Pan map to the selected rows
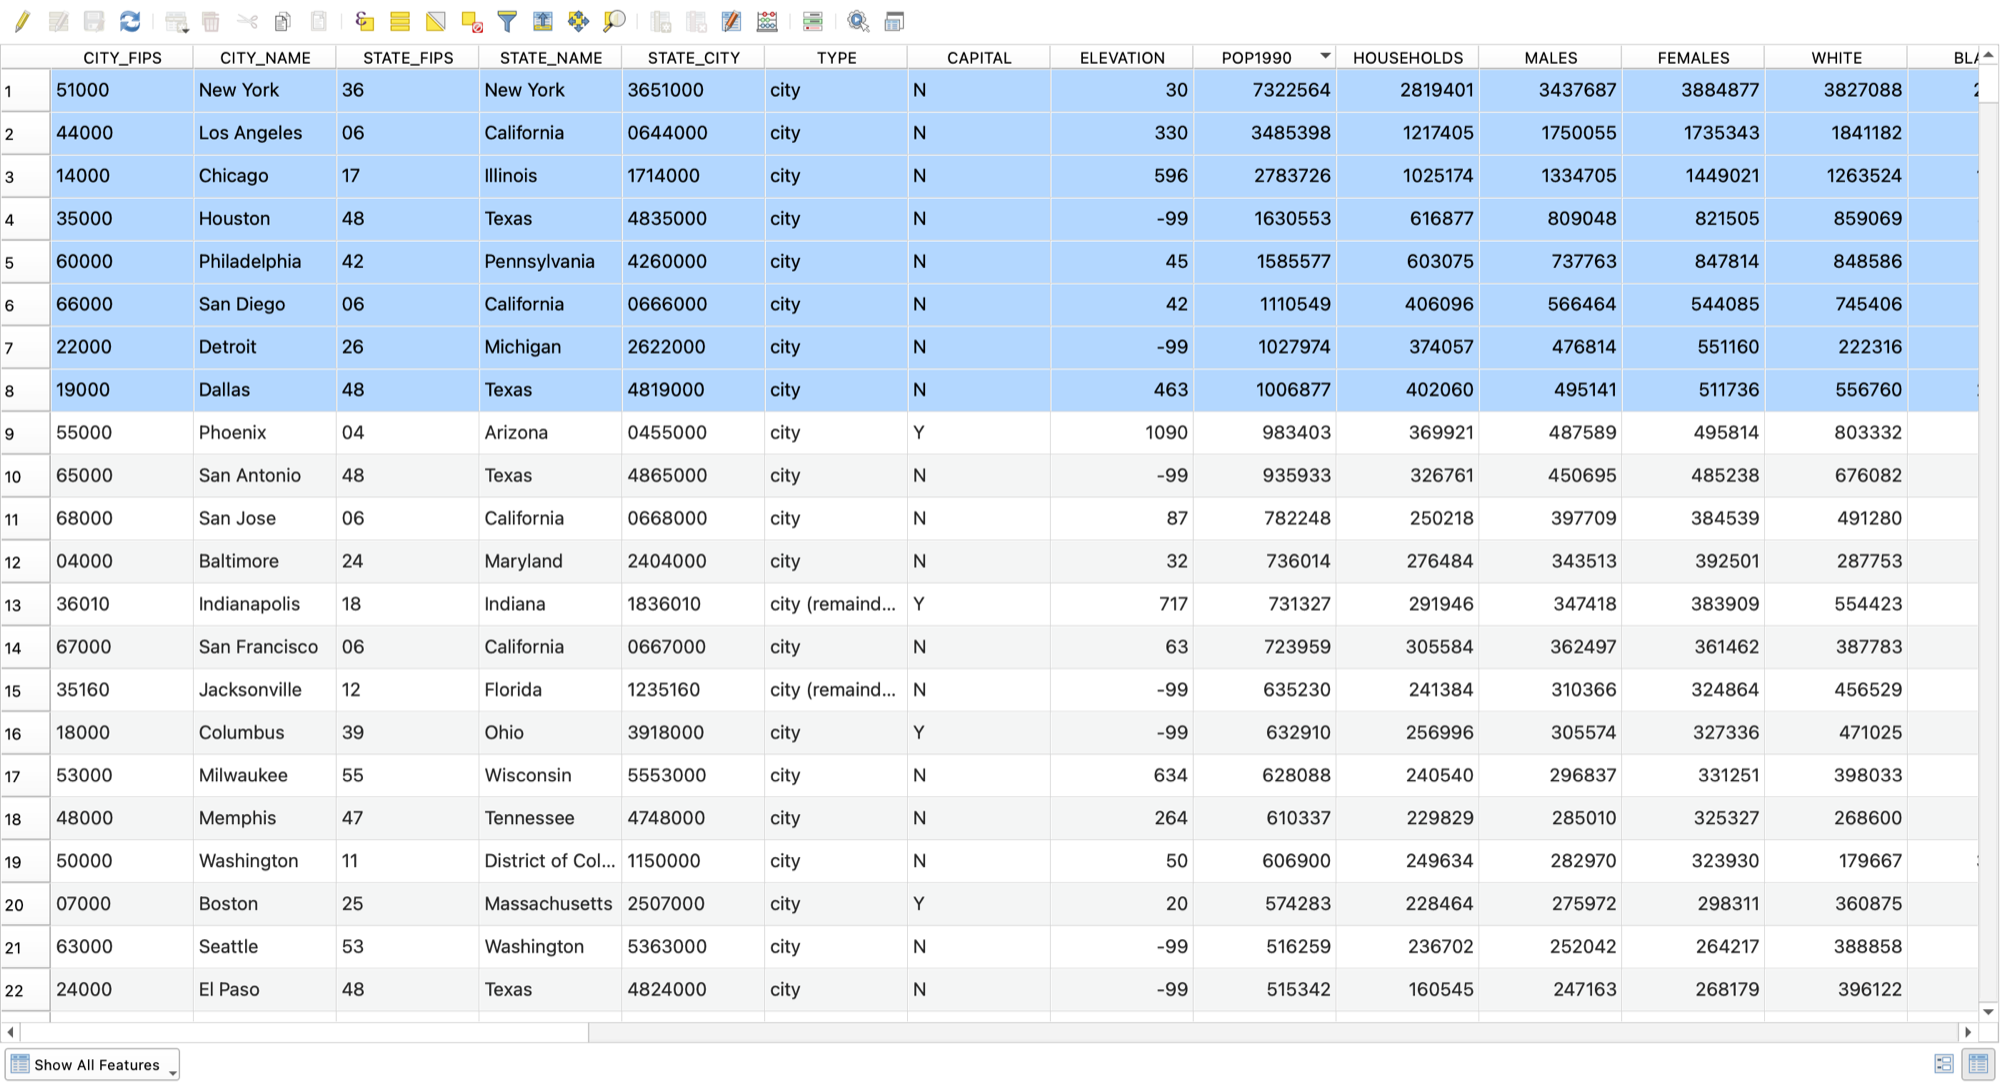2000x1085 pixels. coord(578,21)
